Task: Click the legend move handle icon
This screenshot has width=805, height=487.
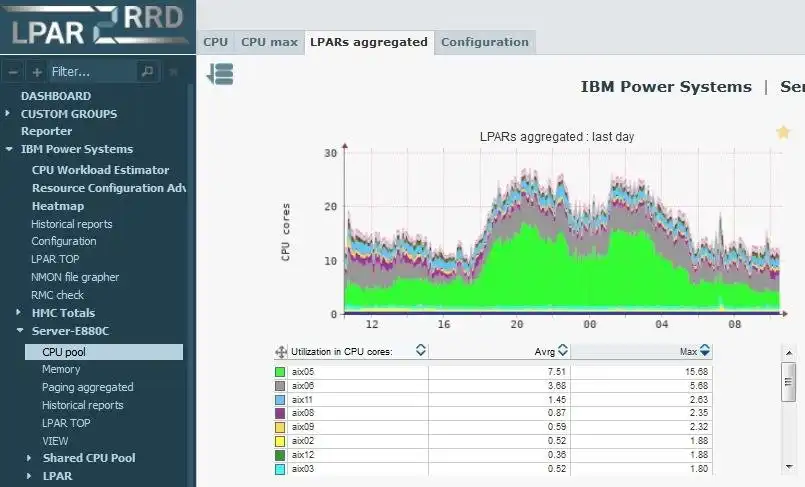Action: (x=281, y=352)
